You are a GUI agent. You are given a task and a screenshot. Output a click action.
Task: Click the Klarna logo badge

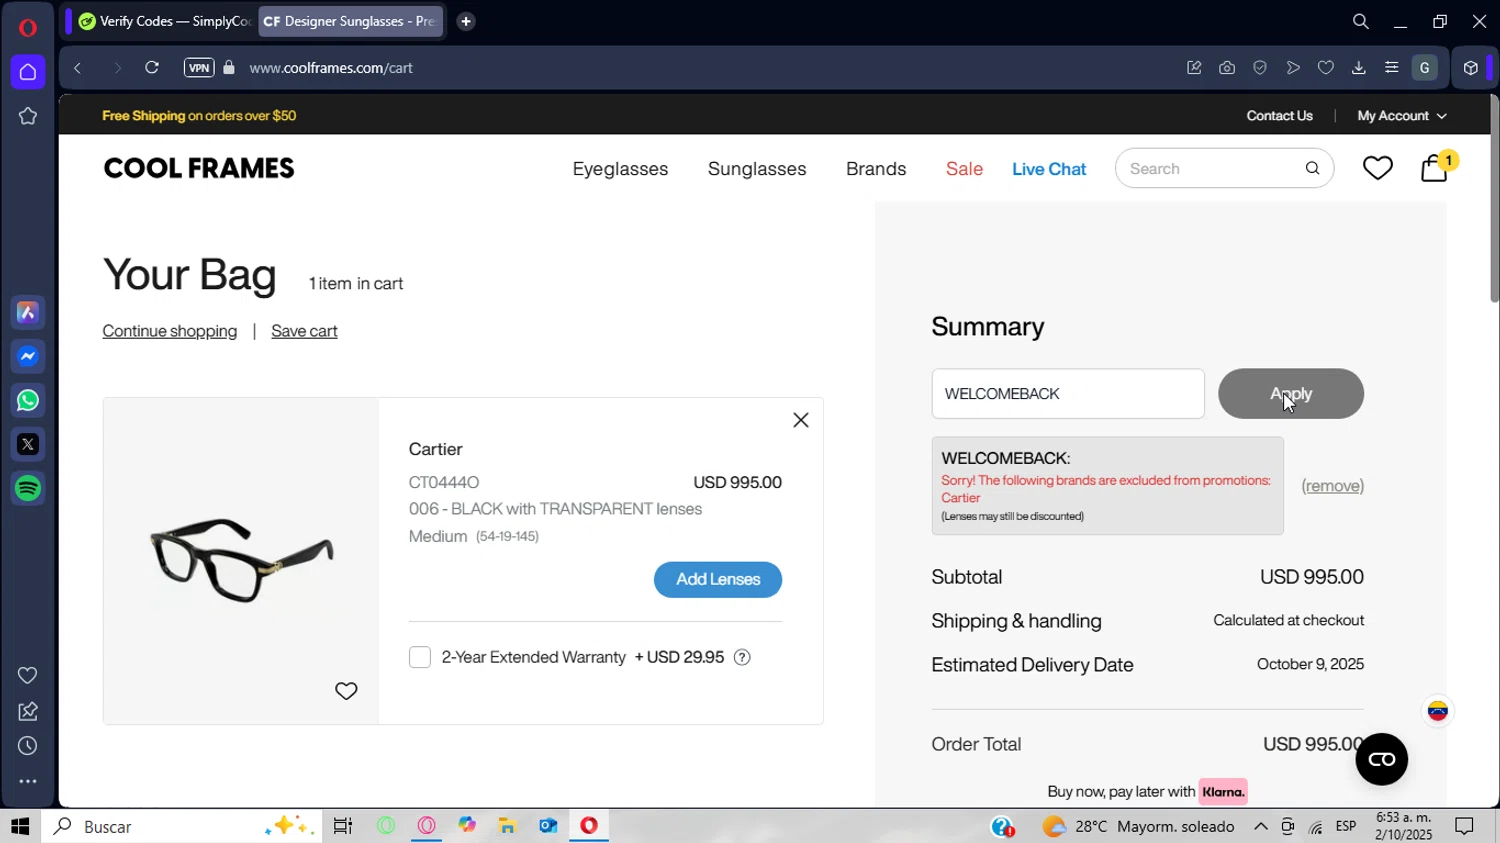click(x=1223, y=792)
